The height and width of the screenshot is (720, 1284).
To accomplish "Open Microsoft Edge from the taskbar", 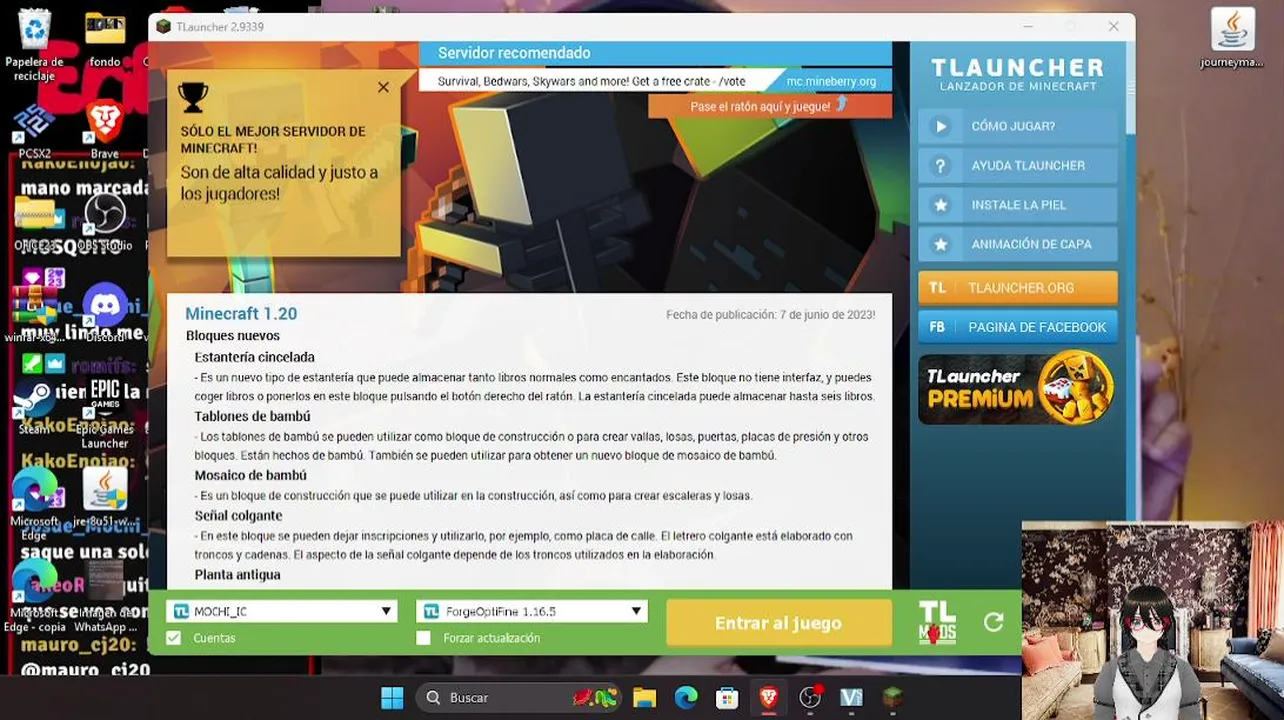I will tap(686, 697).
